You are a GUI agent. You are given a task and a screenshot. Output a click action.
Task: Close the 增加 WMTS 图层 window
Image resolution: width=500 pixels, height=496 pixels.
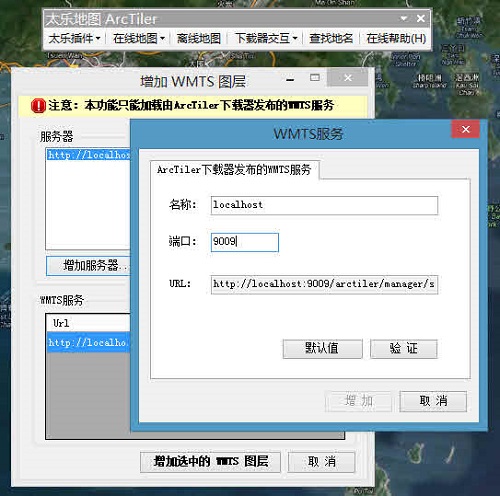click(x=348, y=78)
